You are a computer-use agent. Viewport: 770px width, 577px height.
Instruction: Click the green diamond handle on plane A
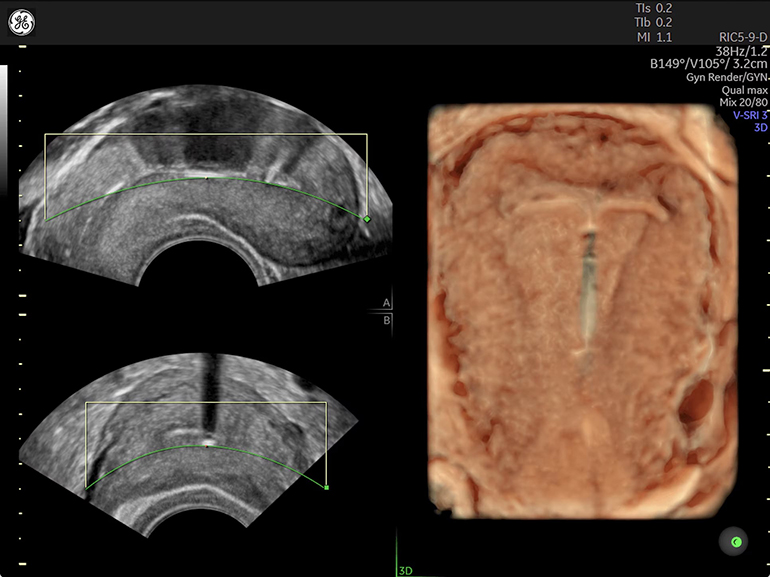[x=367, y=218]
